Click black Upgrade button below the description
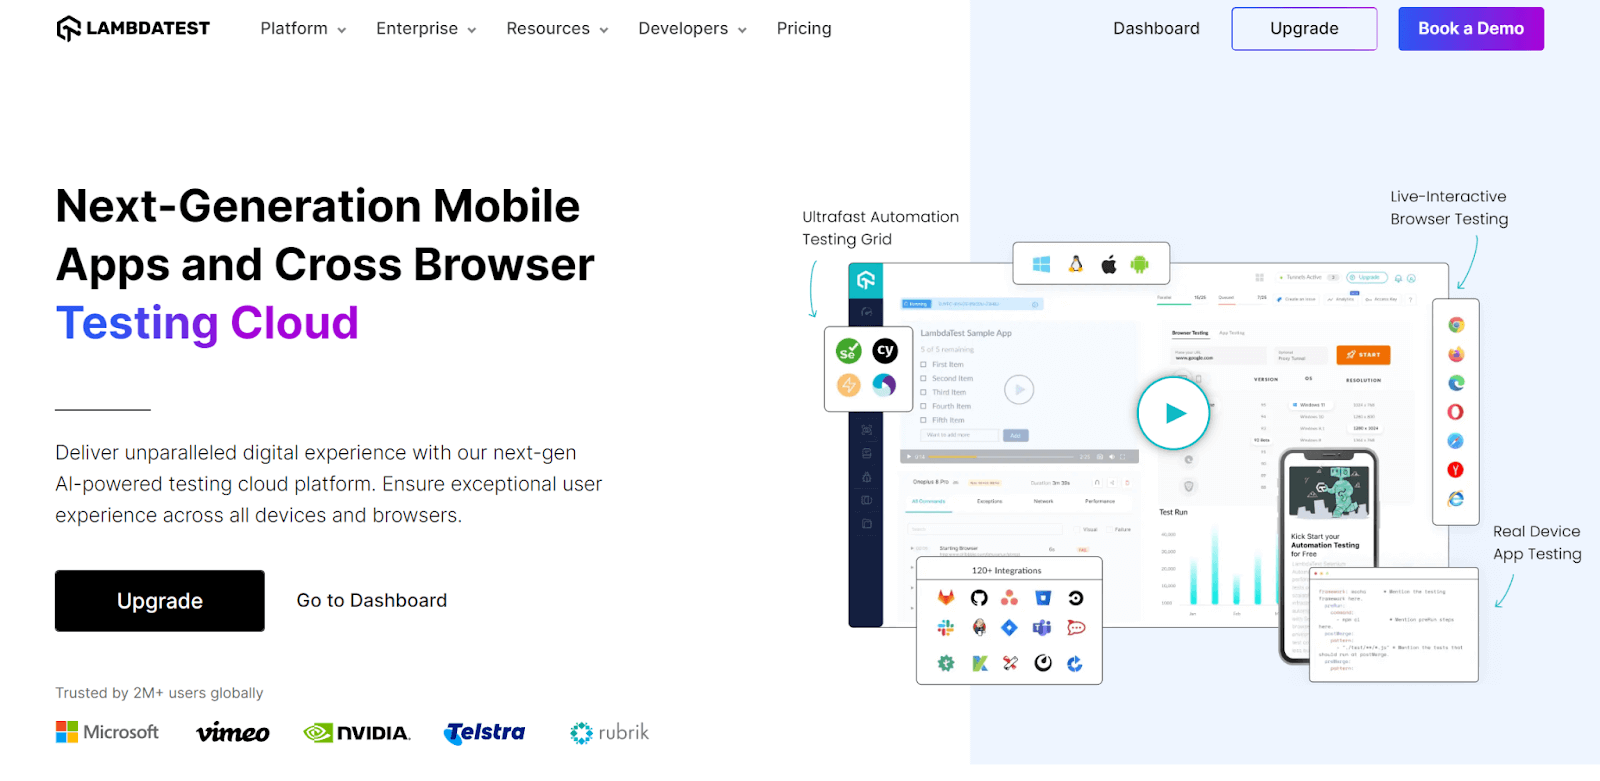The height and width of the screenshot is (781, 1600). (x=160, y=601)
